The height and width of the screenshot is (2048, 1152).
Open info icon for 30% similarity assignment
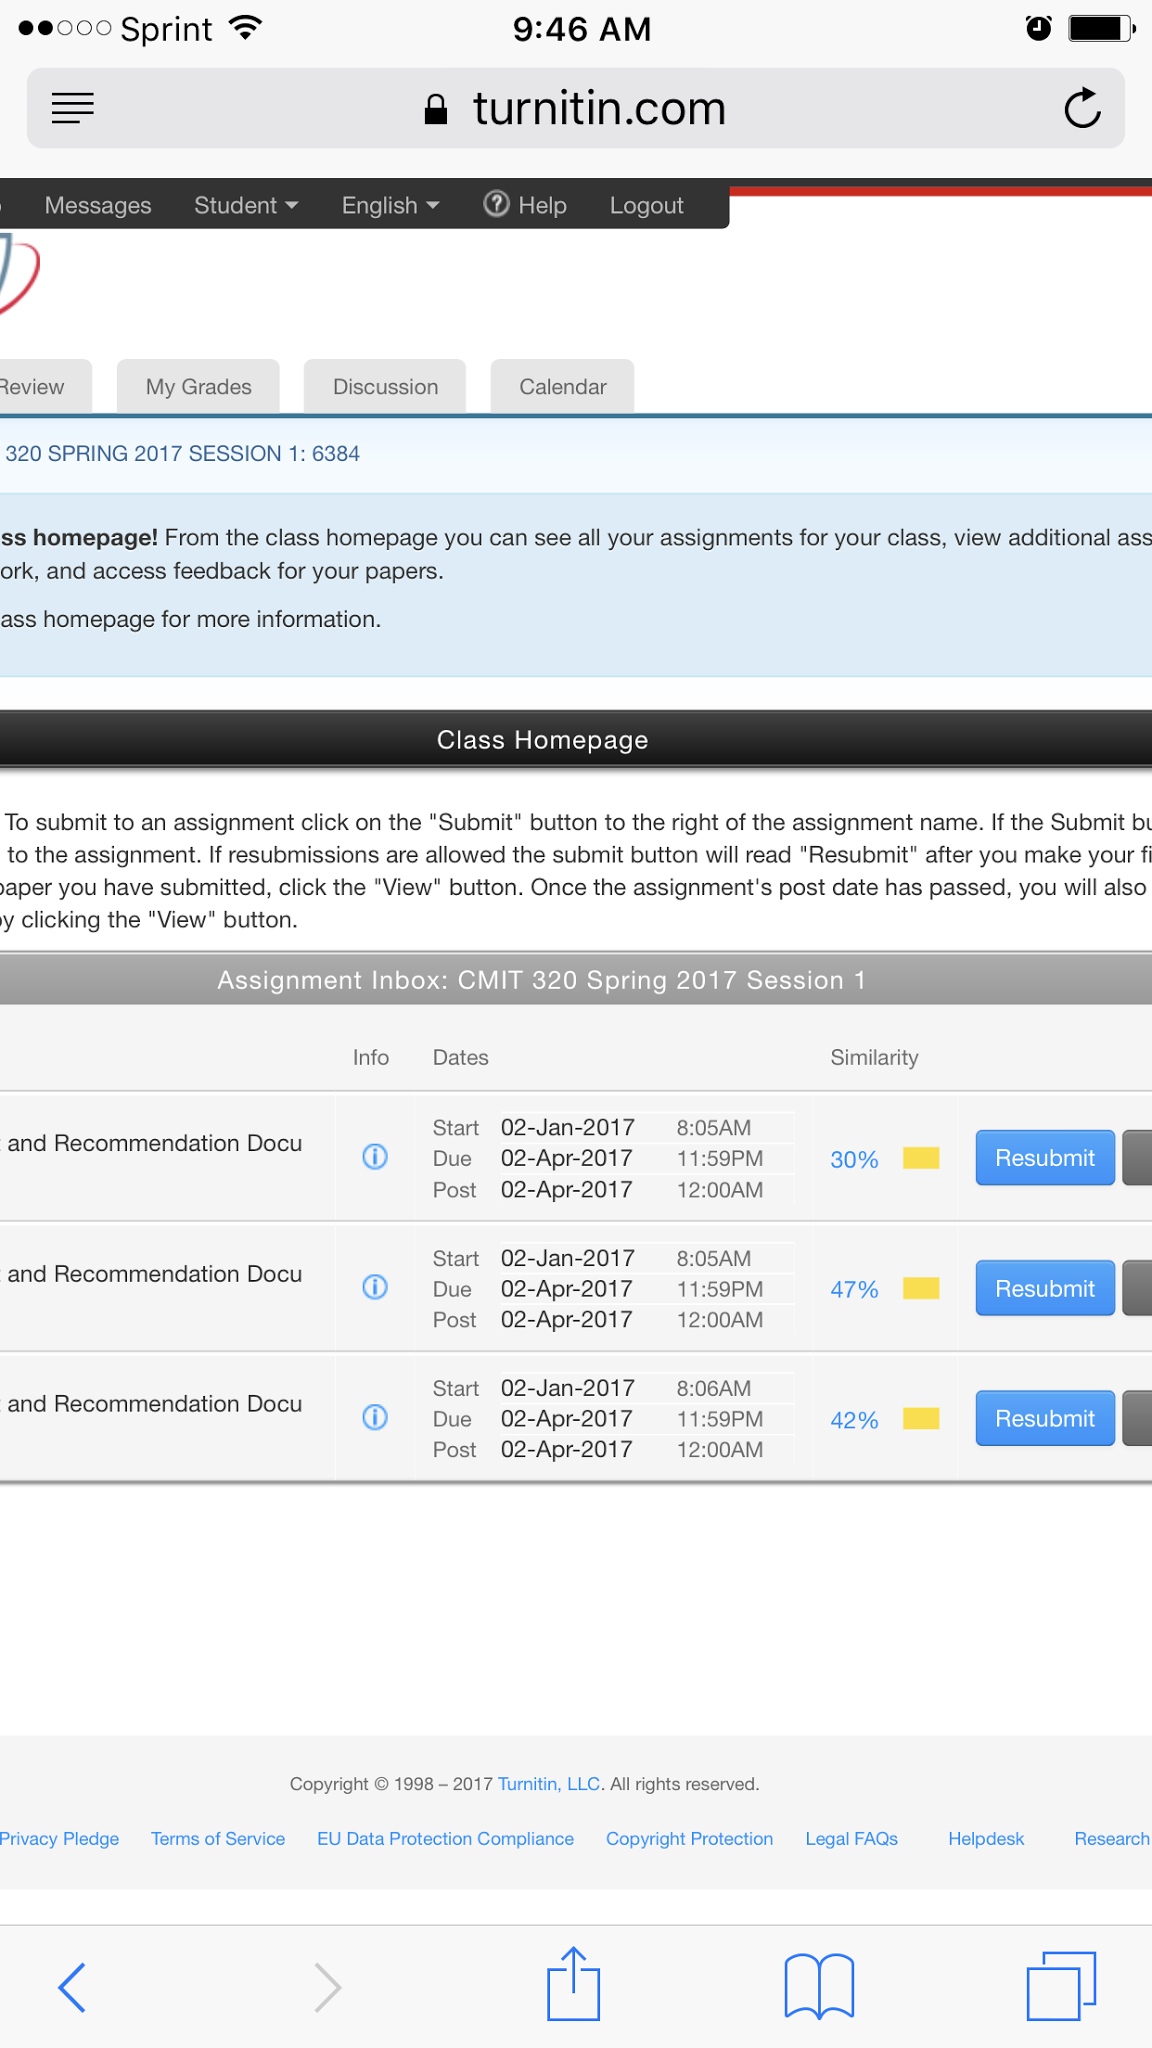pyautogui.click(x=375, y=1157)
